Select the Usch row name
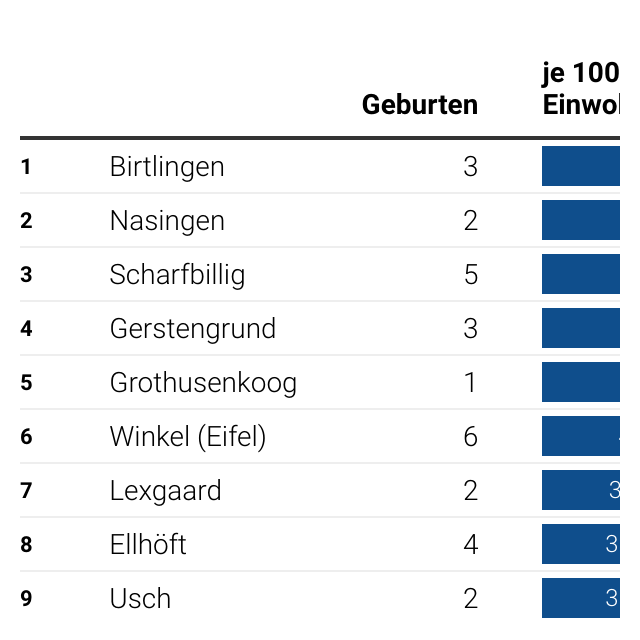The image size is (640, 640). pyautogui.click(x=140, y=599)
